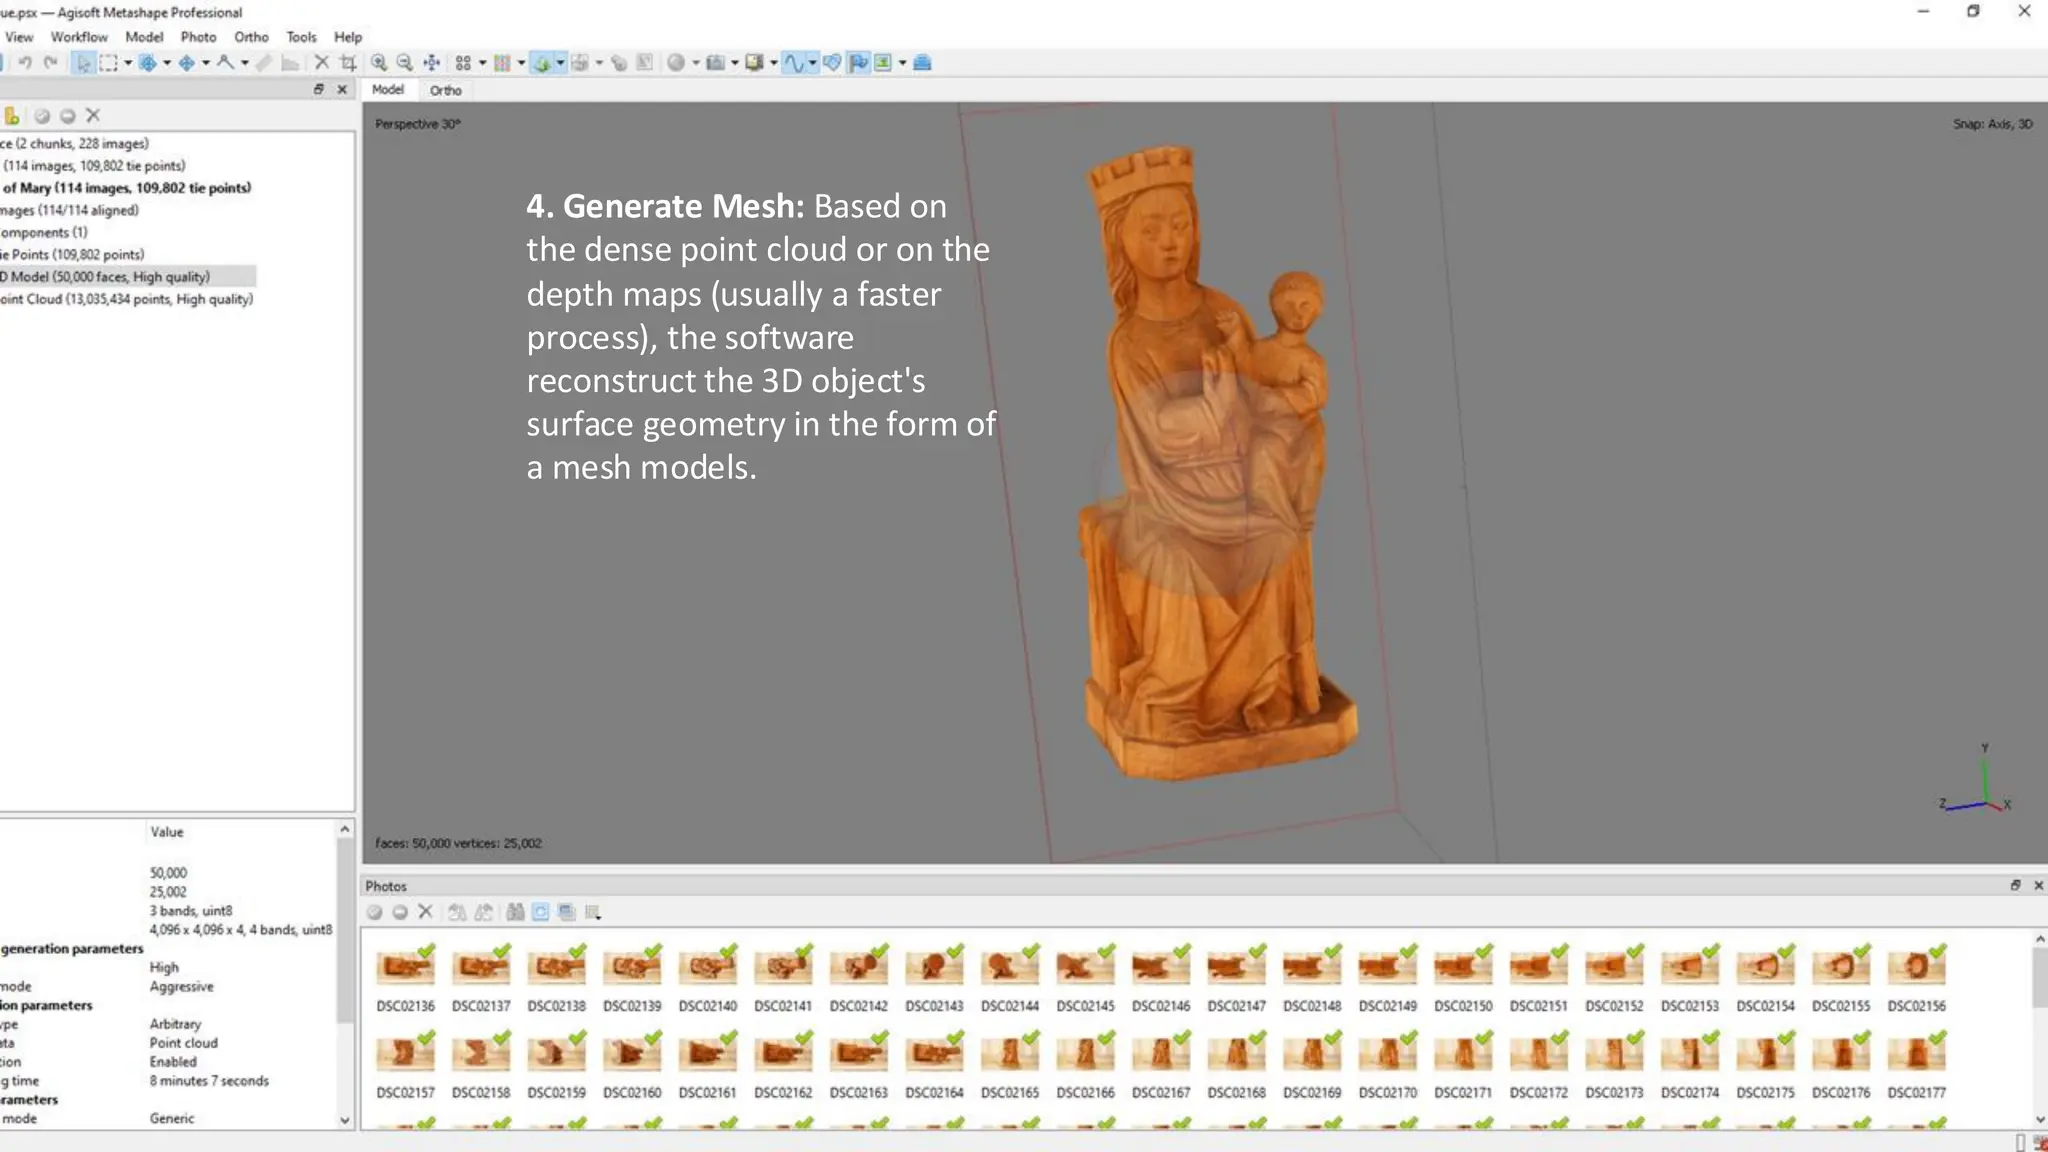Open the Move Region dropdown arrow
Image resolution: width=2048 pixels, height=1152 pixels.
[167, 63]
